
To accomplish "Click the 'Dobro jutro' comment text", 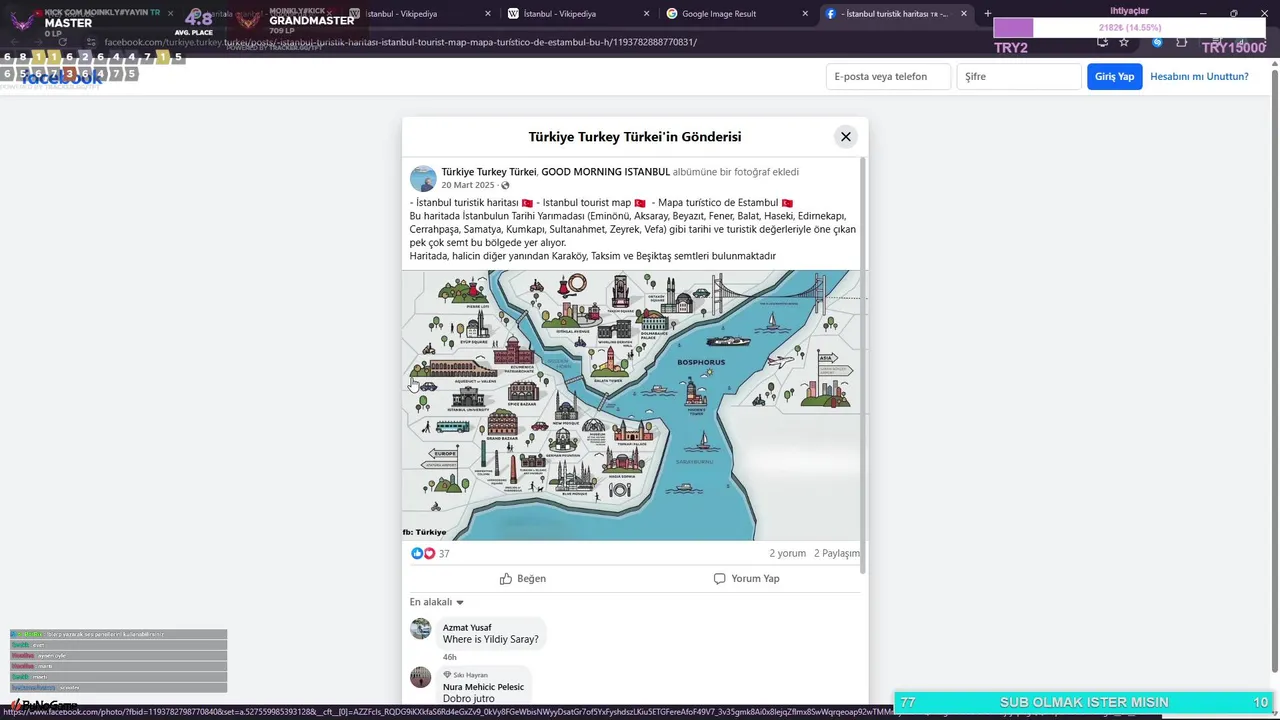I will pos(468,698).
